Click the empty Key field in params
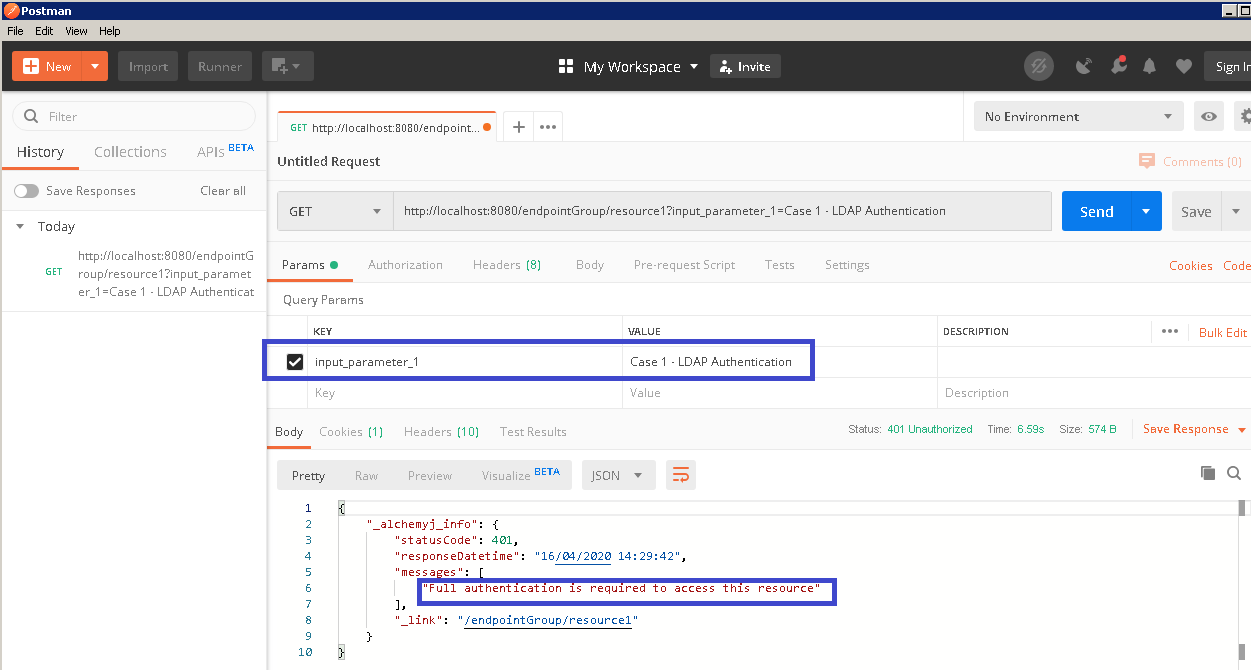Image resolution: width=1251 pixels, height=670 pixels. coord(464,393)
